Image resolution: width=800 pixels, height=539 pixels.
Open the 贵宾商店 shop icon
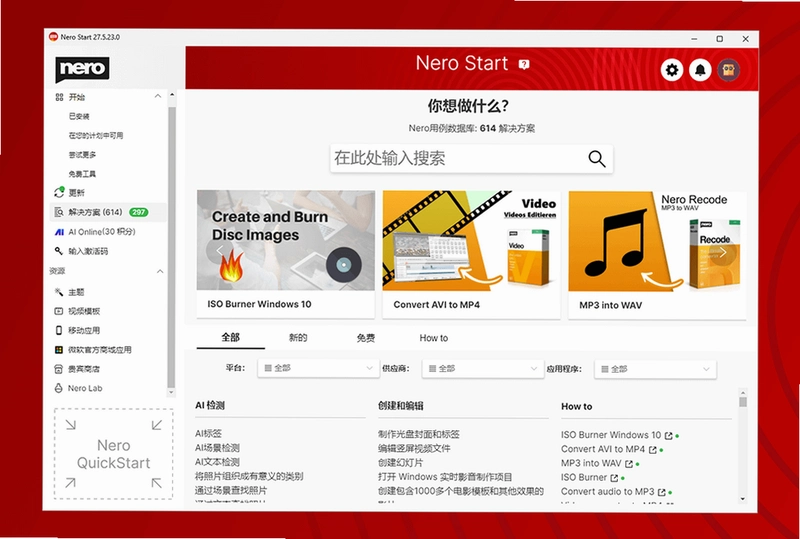coord(59,369)
